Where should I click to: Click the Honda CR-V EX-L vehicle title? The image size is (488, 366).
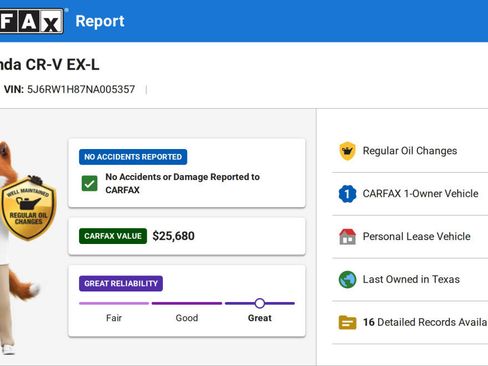[49, 64]
